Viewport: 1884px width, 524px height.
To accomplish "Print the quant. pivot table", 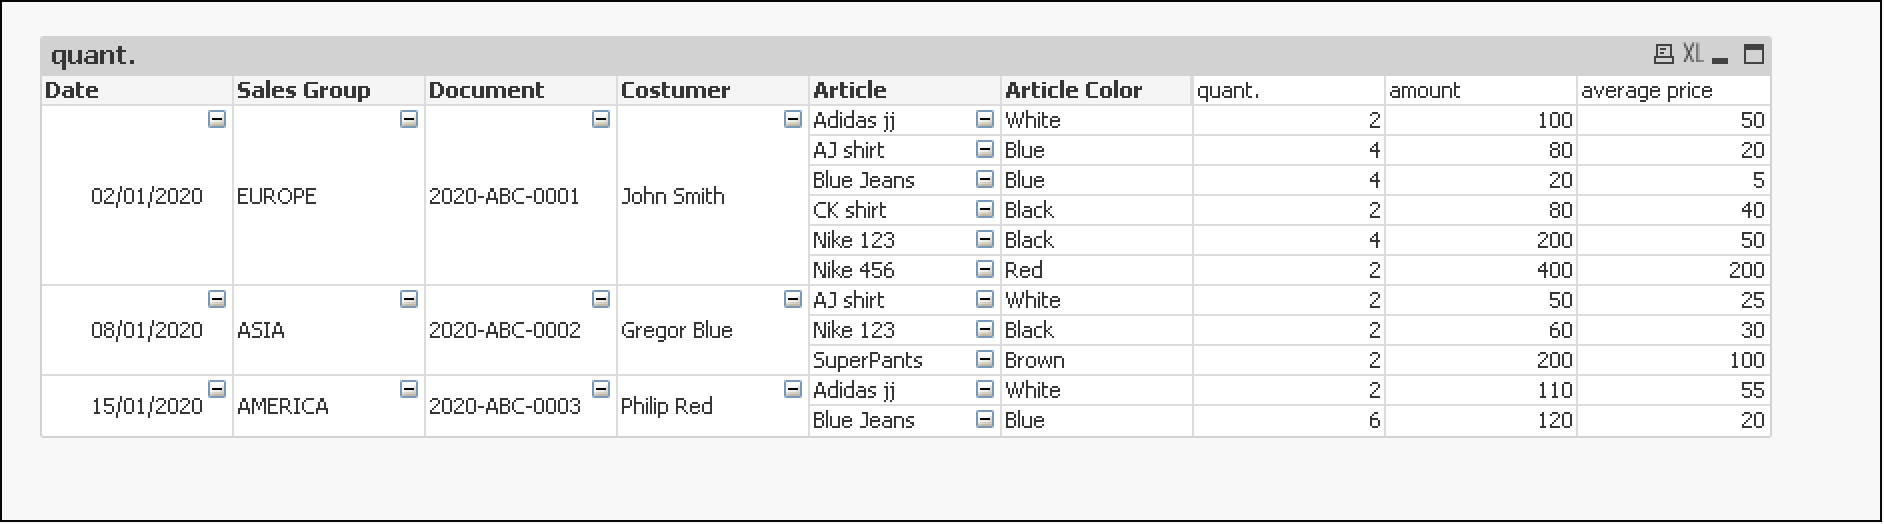I will (x=1663, y=54).
